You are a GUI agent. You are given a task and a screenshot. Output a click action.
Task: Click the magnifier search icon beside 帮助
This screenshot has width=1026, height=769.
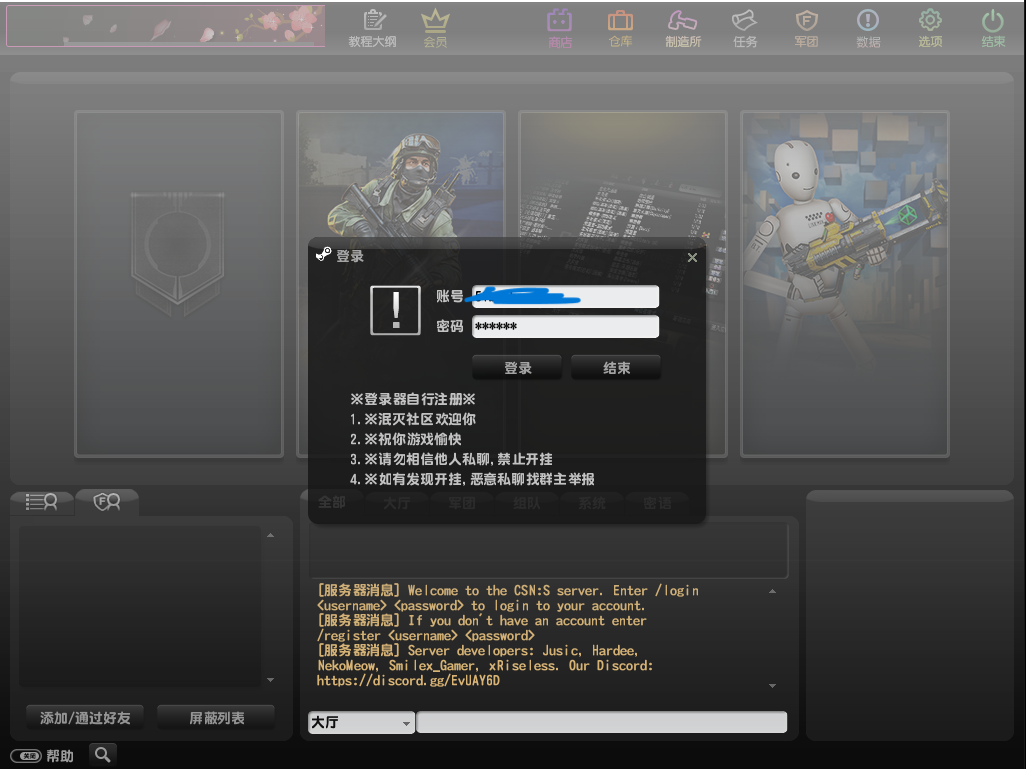coord(103,755)
